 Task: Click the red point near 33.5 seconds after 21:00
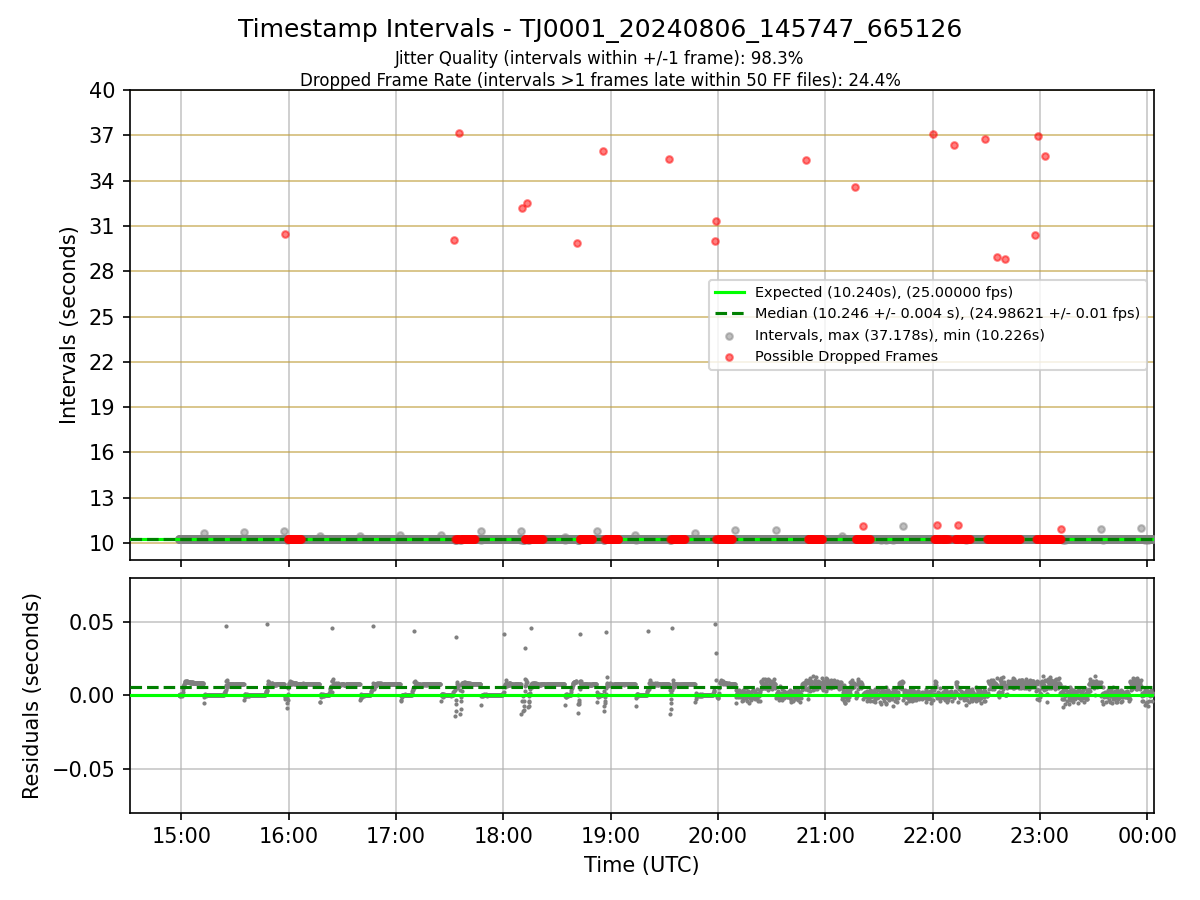click(855, 187)
